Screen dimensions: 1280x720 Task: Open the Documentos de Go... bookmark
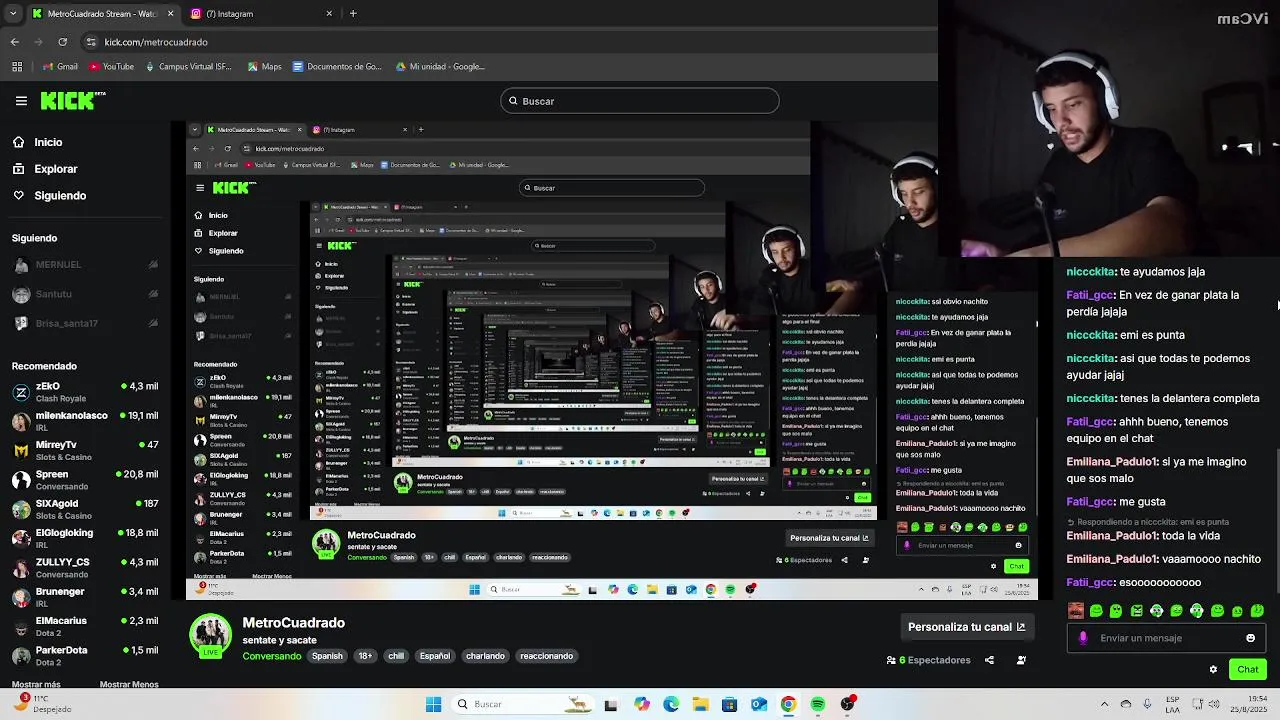[338, 67]
